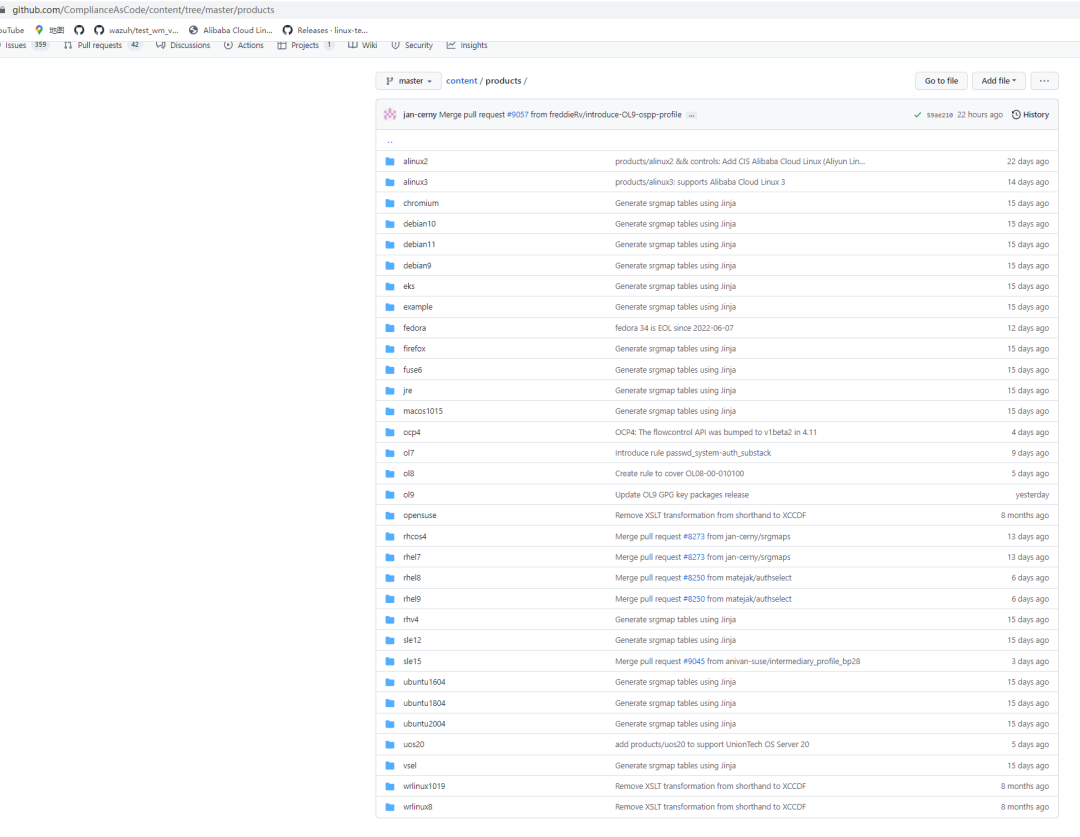Open the debian9 folder name link

point(417,266)
